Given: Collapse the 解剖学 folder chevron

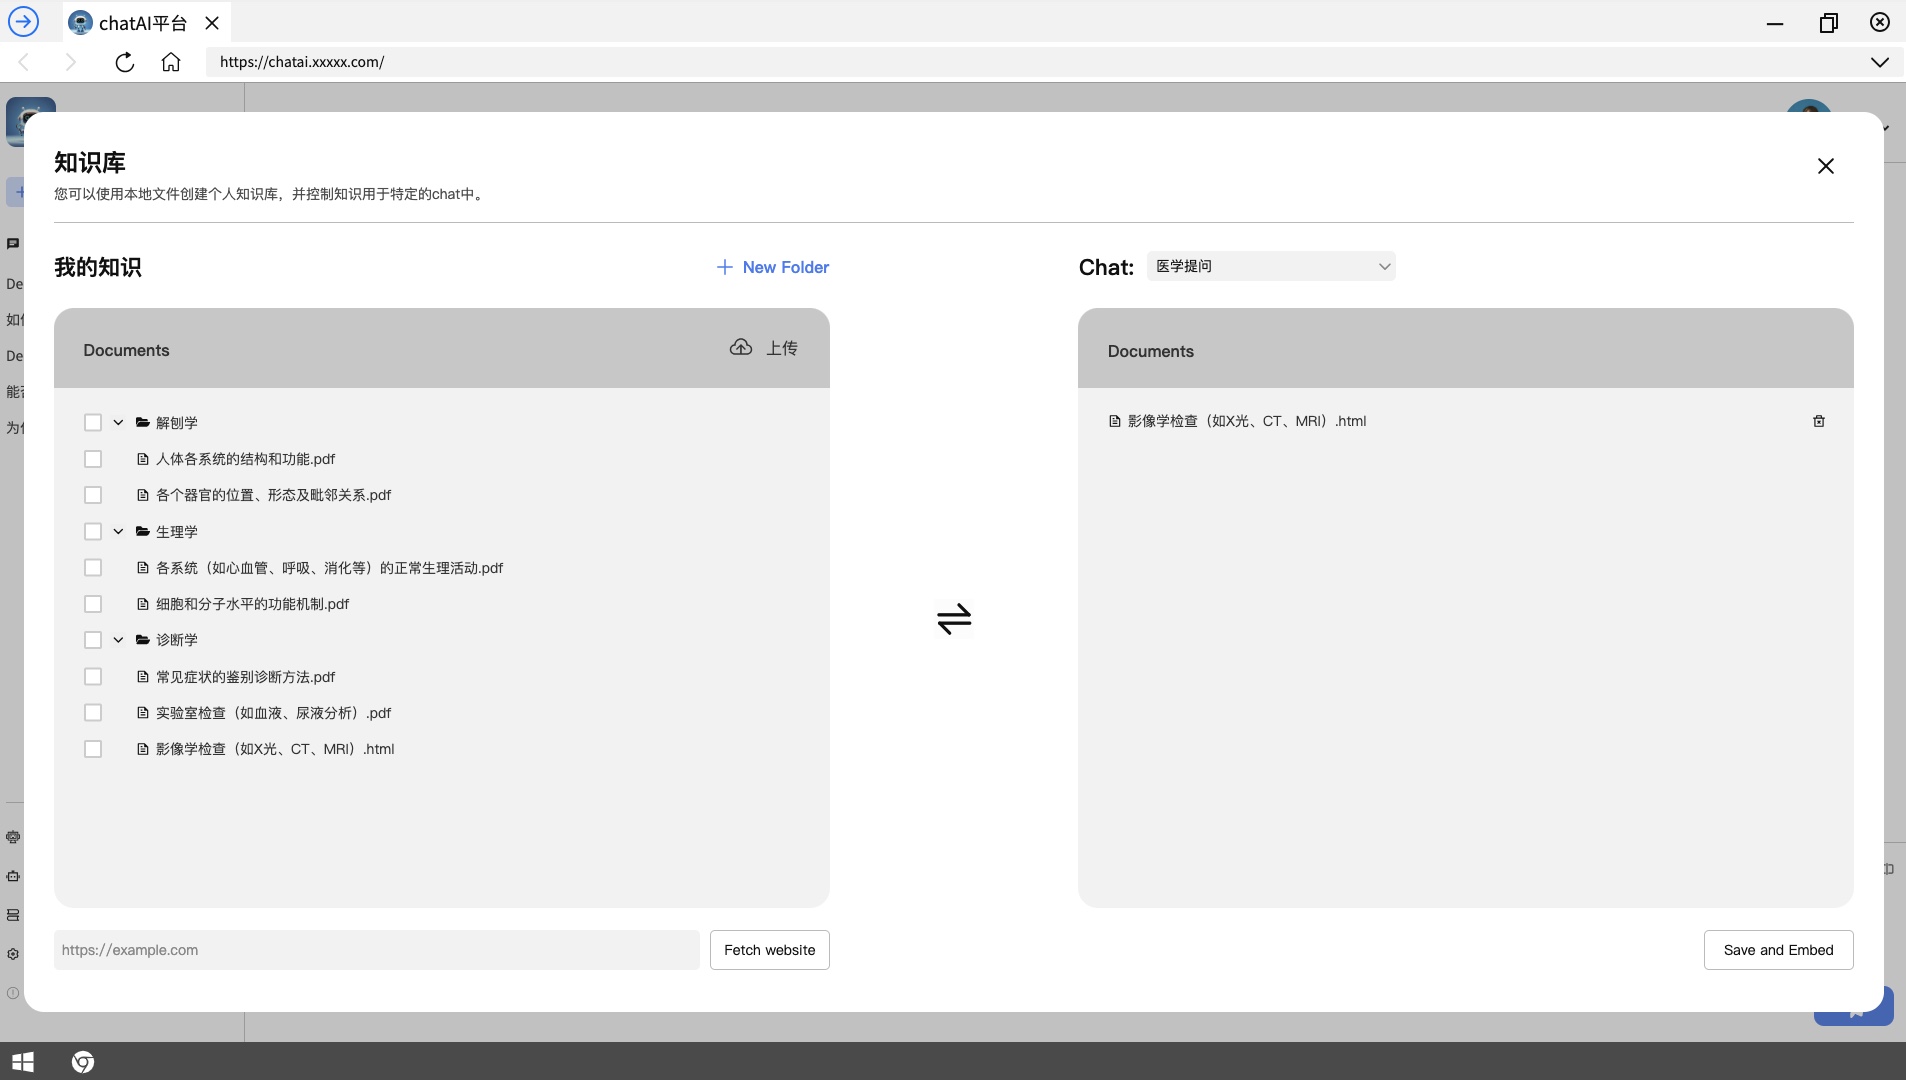Looking at the screenshot, I should [x=118, y=422].
